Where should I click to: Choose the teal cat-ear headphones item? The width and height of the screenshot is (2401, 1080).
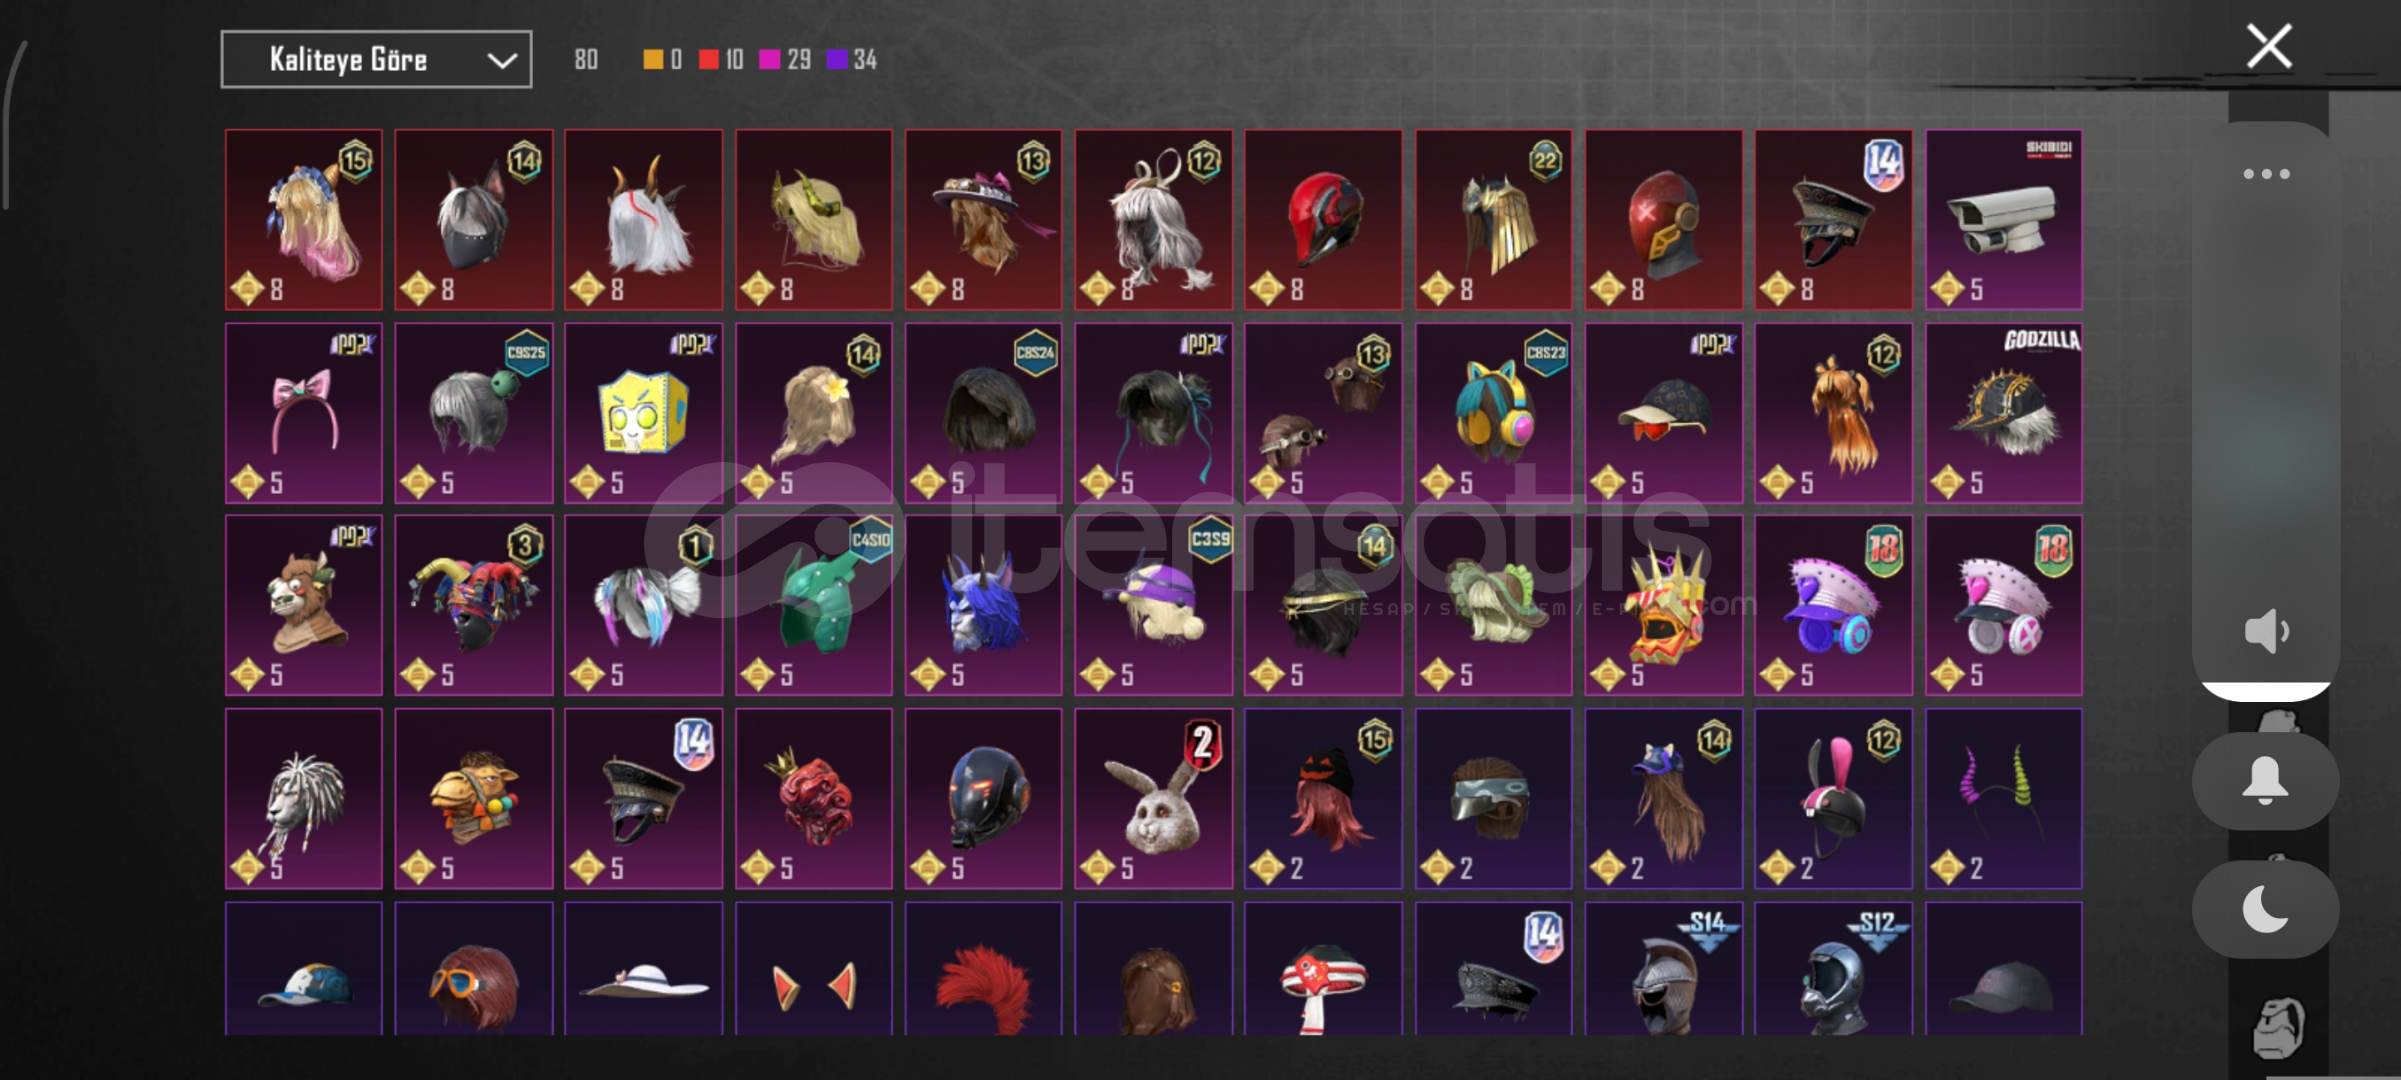pos(1493,412)
